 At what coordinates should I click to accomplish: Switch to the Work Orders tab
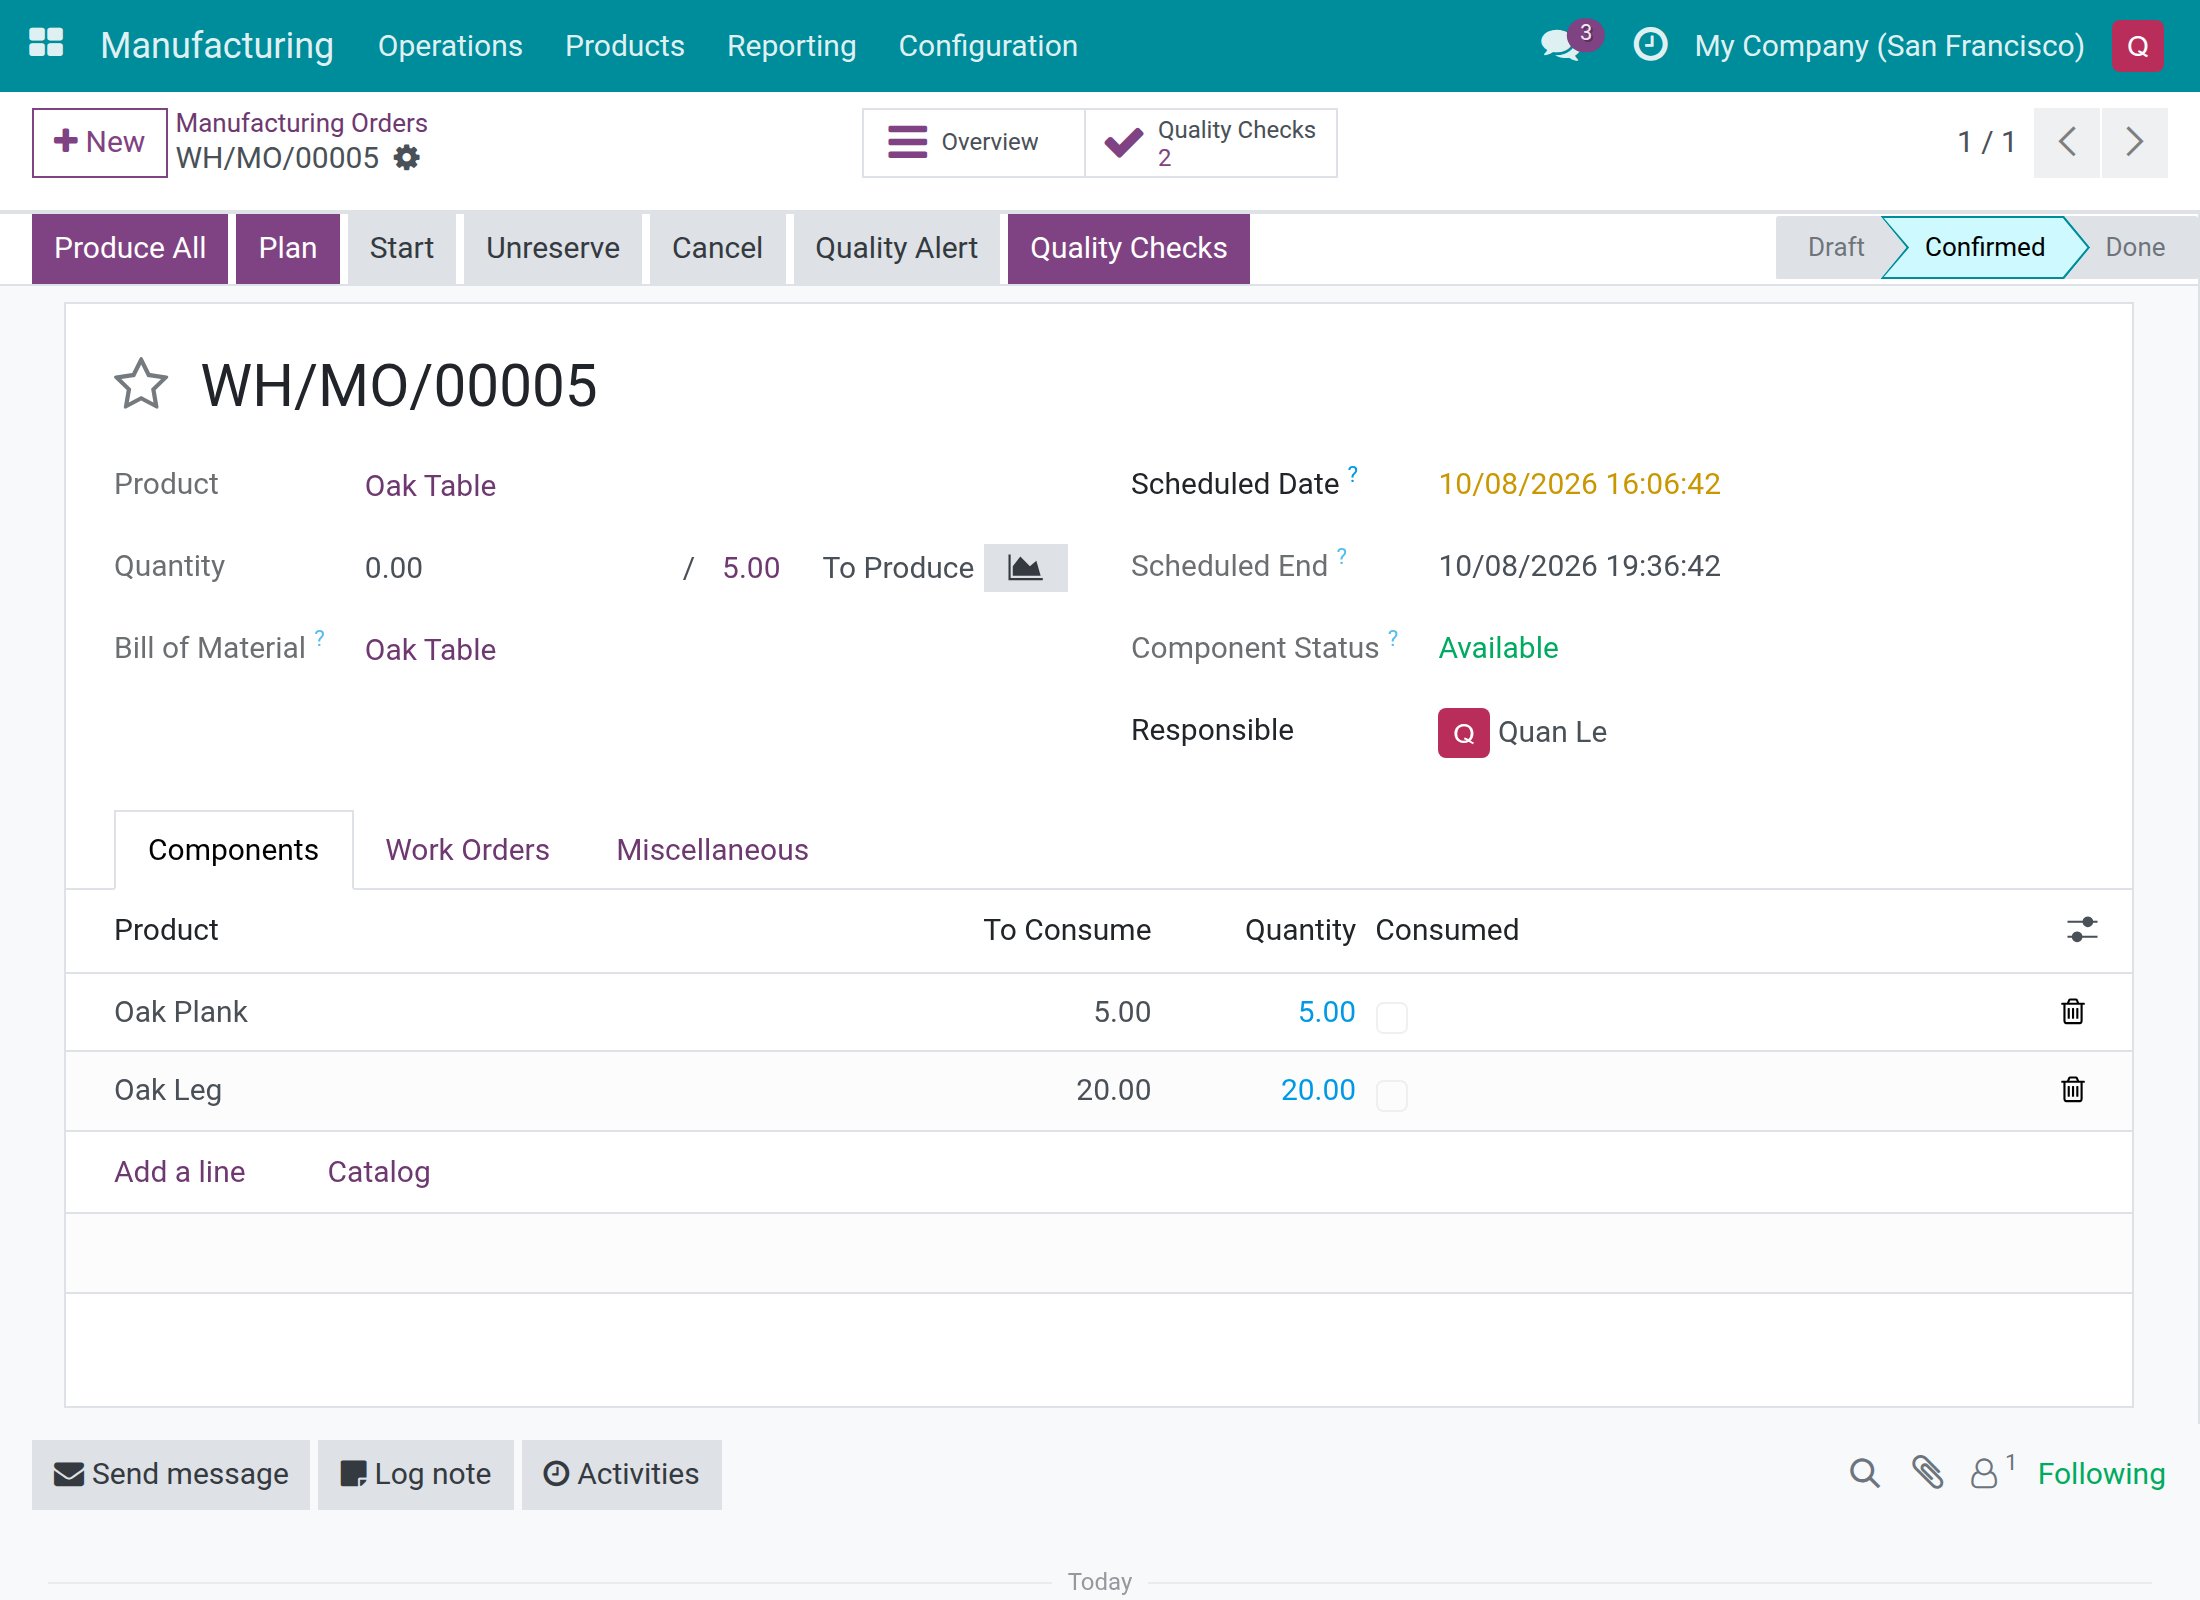(467, 850)
